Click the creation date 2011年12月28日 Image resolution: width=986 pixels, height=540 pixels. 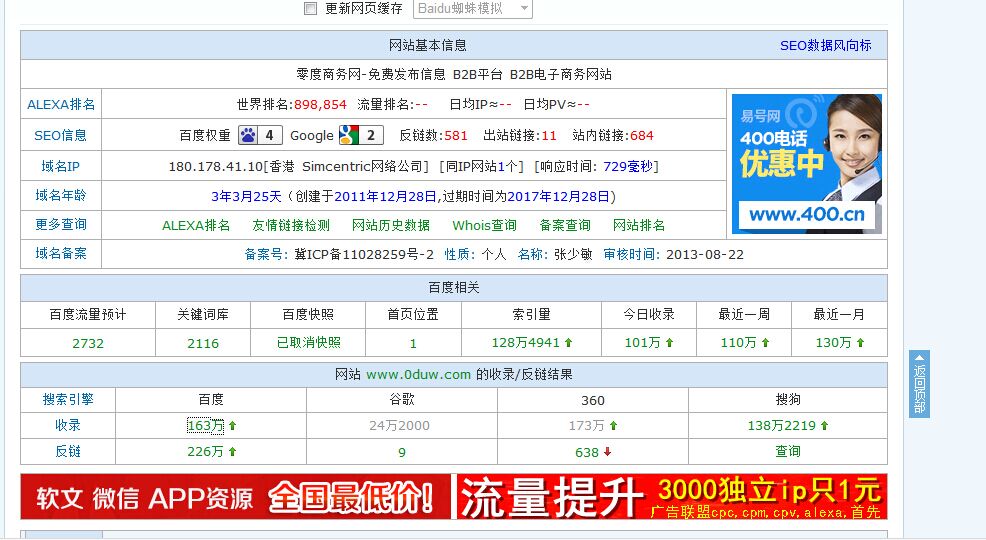(x=385, y=196)
